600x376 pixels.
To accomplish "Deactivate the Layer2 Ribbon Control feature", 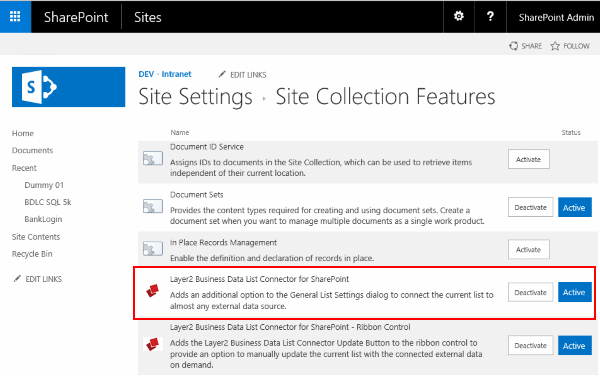I will coord(530,345).
